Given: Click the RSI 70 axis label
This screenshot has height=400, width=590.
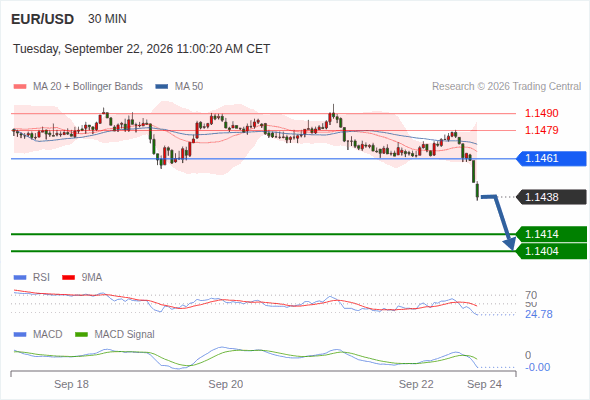Looking at the screenshot, I should [531, 295].
